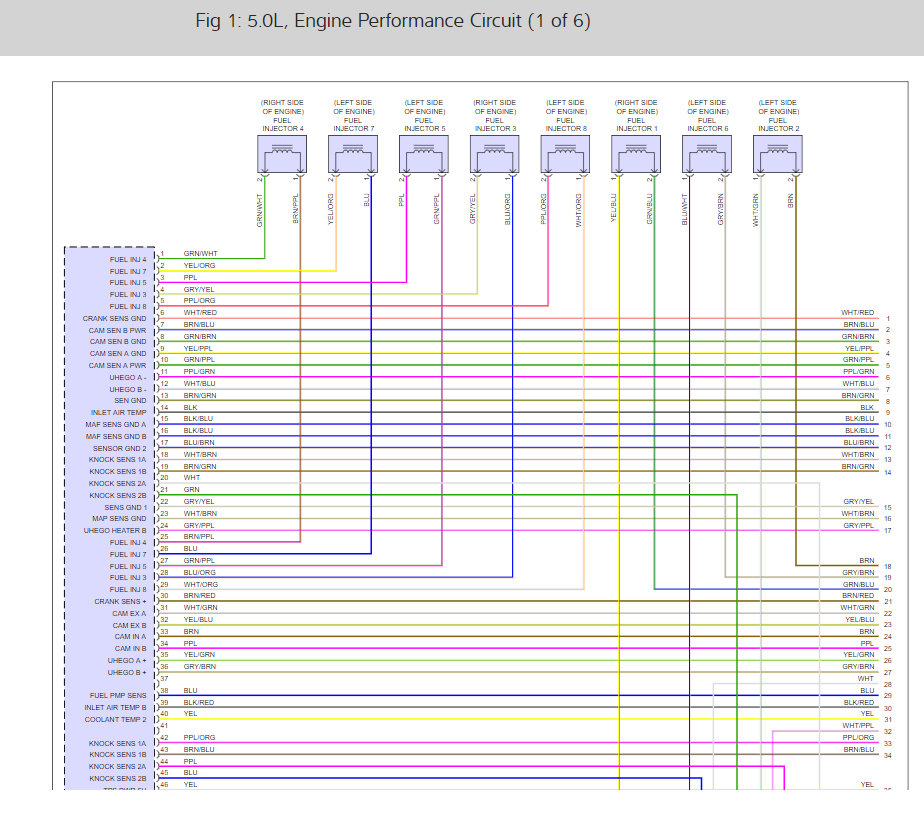Click the WHT/RED wire label at module pin 6

click(200, 312)
